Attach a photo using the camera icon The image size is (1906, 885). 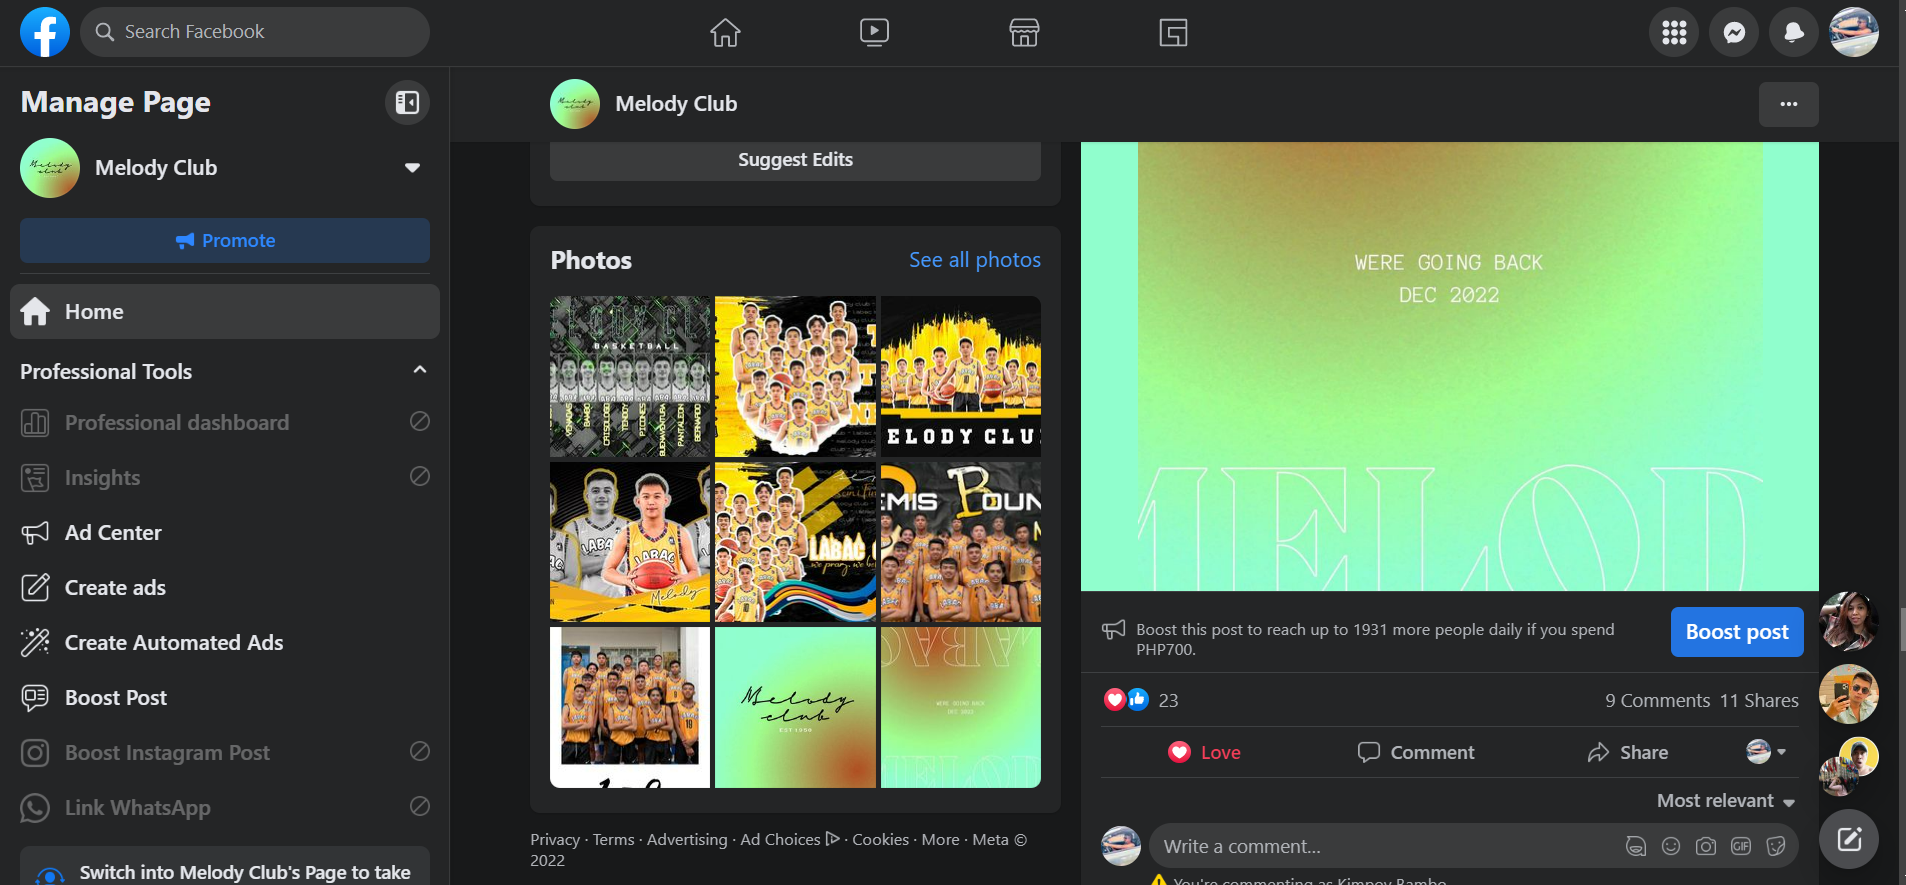coord(1706,846)
